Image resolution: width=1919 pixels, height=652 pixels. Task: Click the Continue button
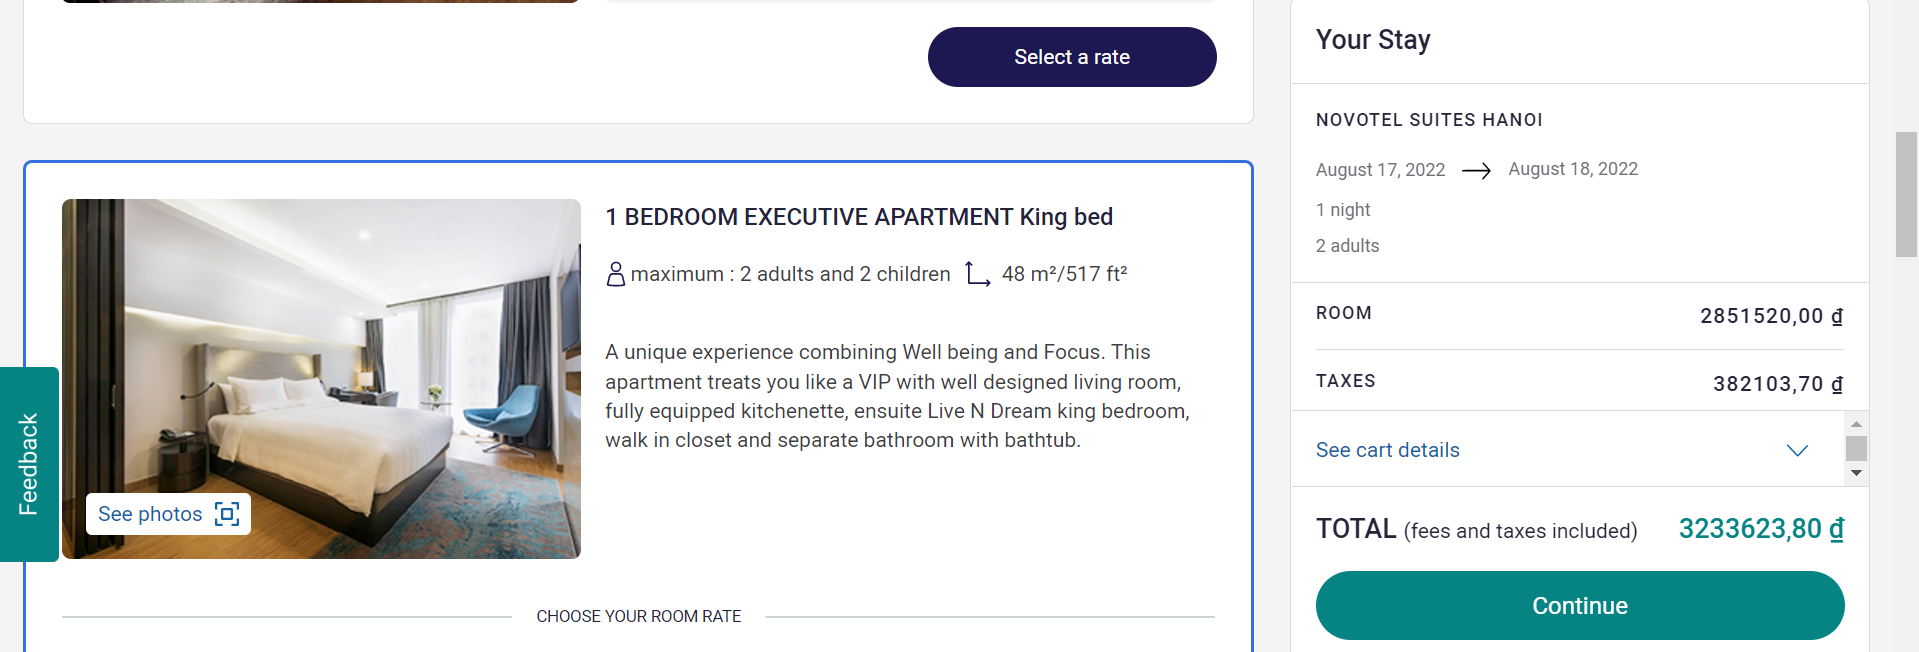(1580, 606)
